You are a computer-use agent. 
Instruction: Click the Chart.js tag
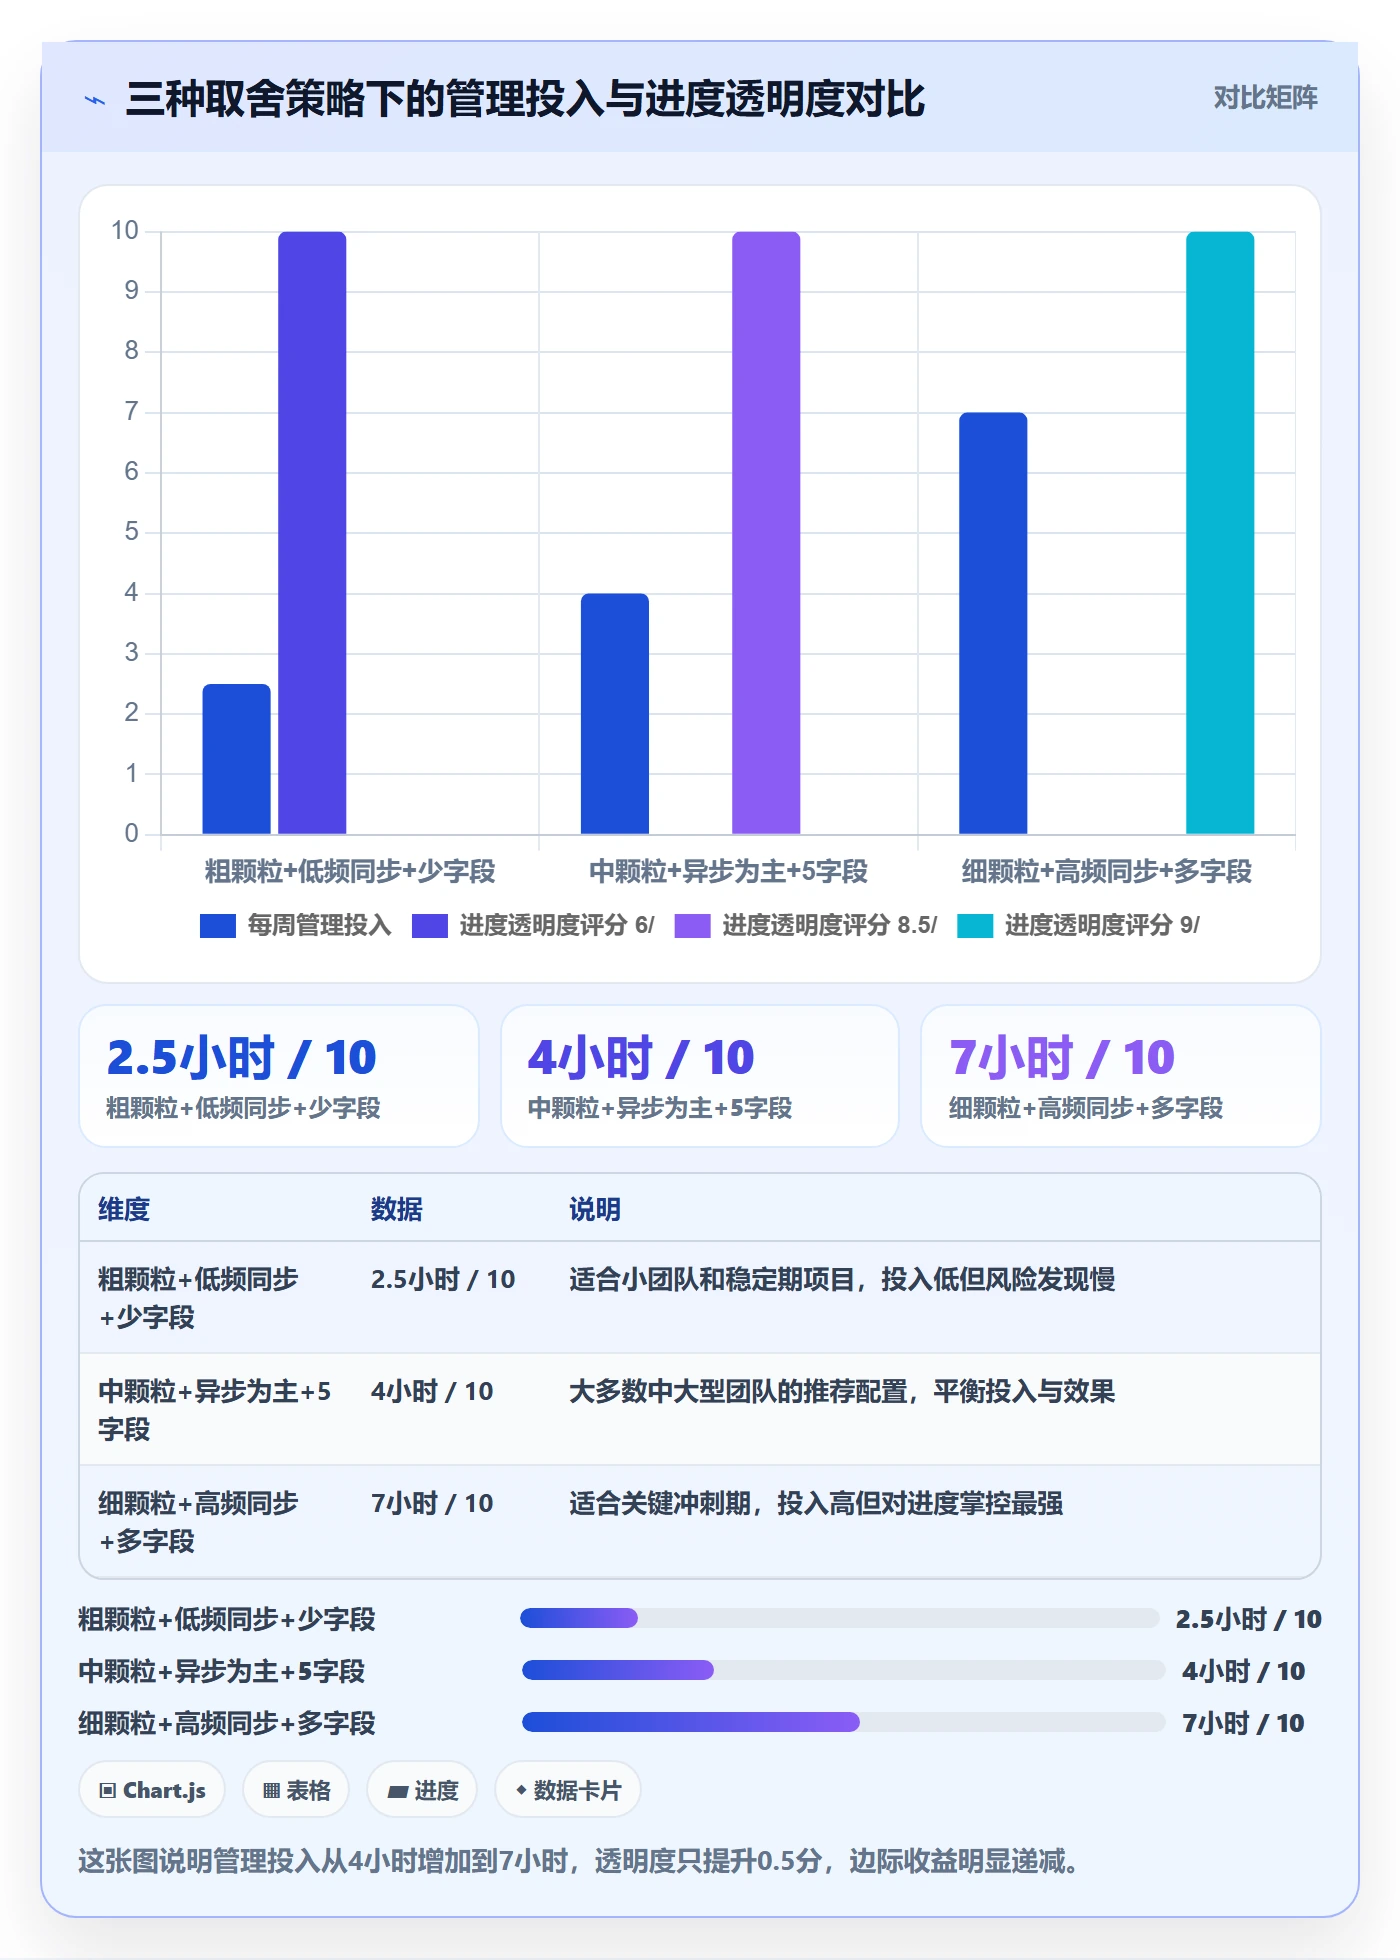pyautogui.click(x=152, y=1790)
